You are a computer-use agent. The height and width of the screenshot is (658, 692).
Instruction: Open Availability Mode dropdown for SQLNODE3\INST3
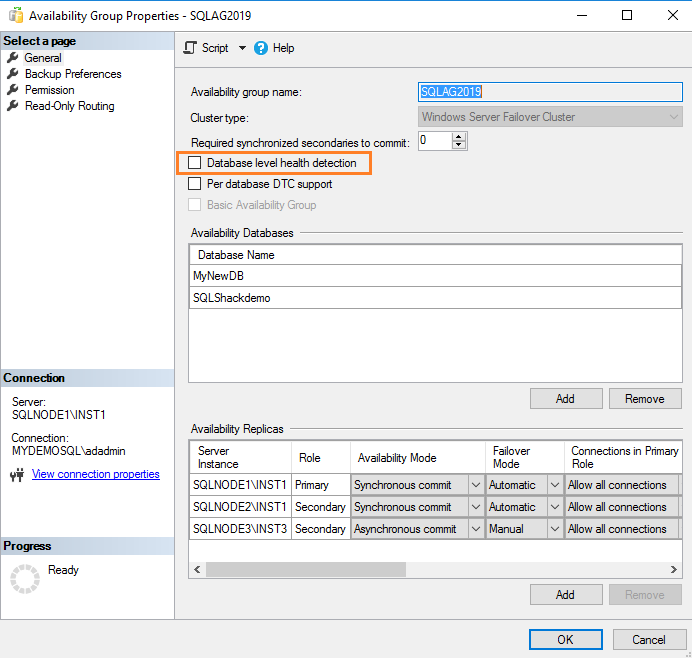click(x=475, y=529)
